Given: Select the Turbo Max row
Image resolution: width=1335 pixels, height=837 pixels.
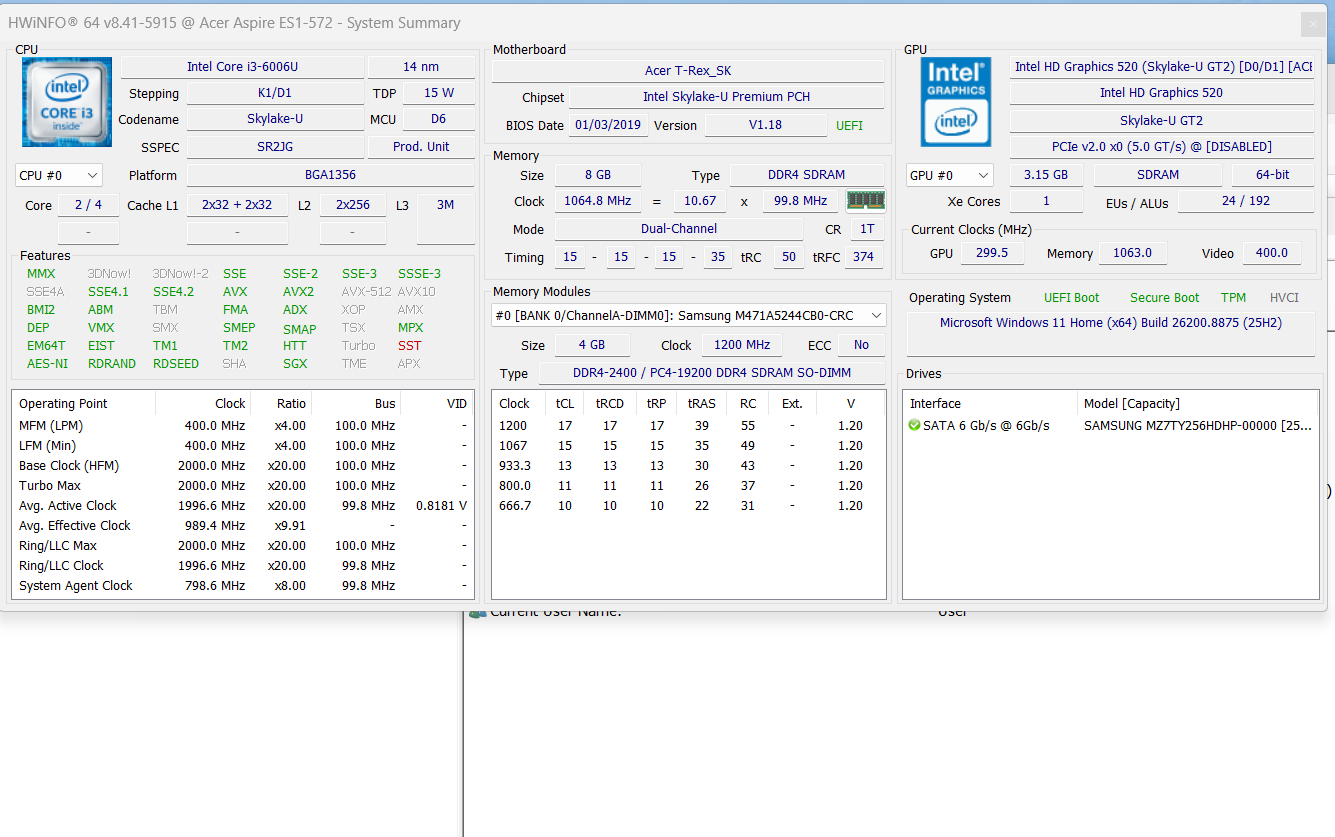Looking at the screenshot, I should [243, 486].
